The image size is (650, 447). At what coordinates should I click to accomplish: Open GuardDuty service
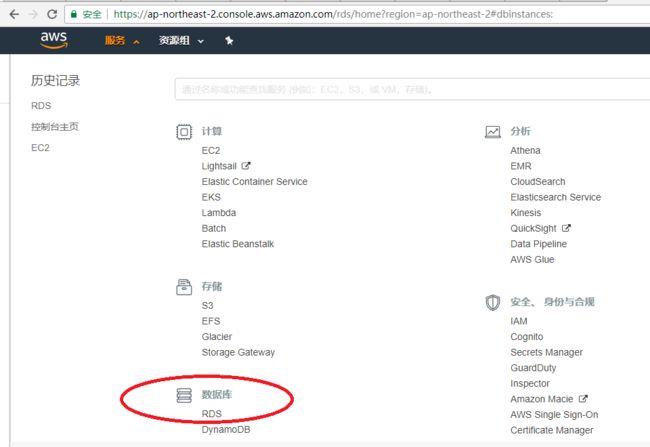[x=534, y=368]
